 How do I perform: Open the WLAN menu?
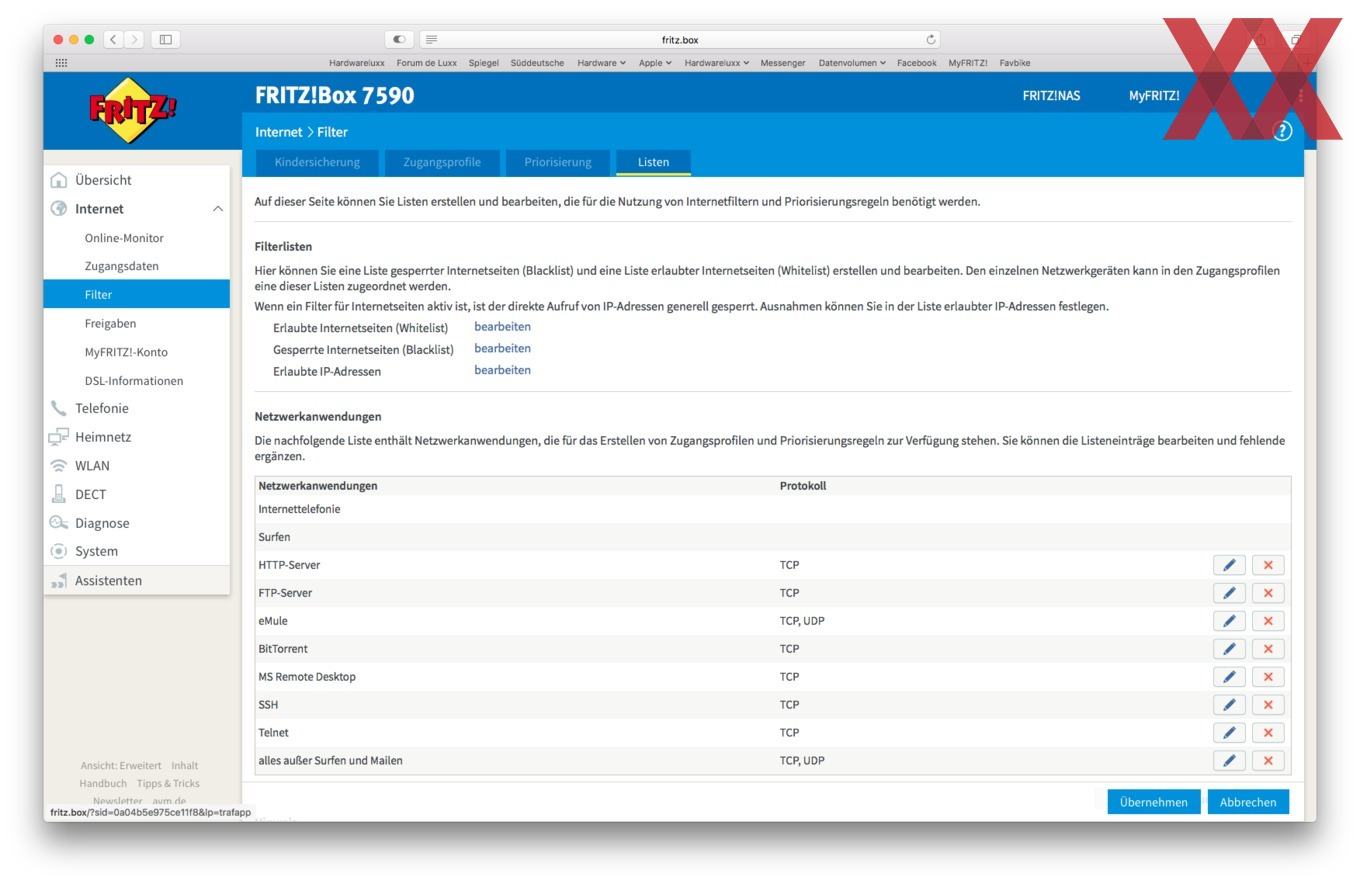(136, 466)
